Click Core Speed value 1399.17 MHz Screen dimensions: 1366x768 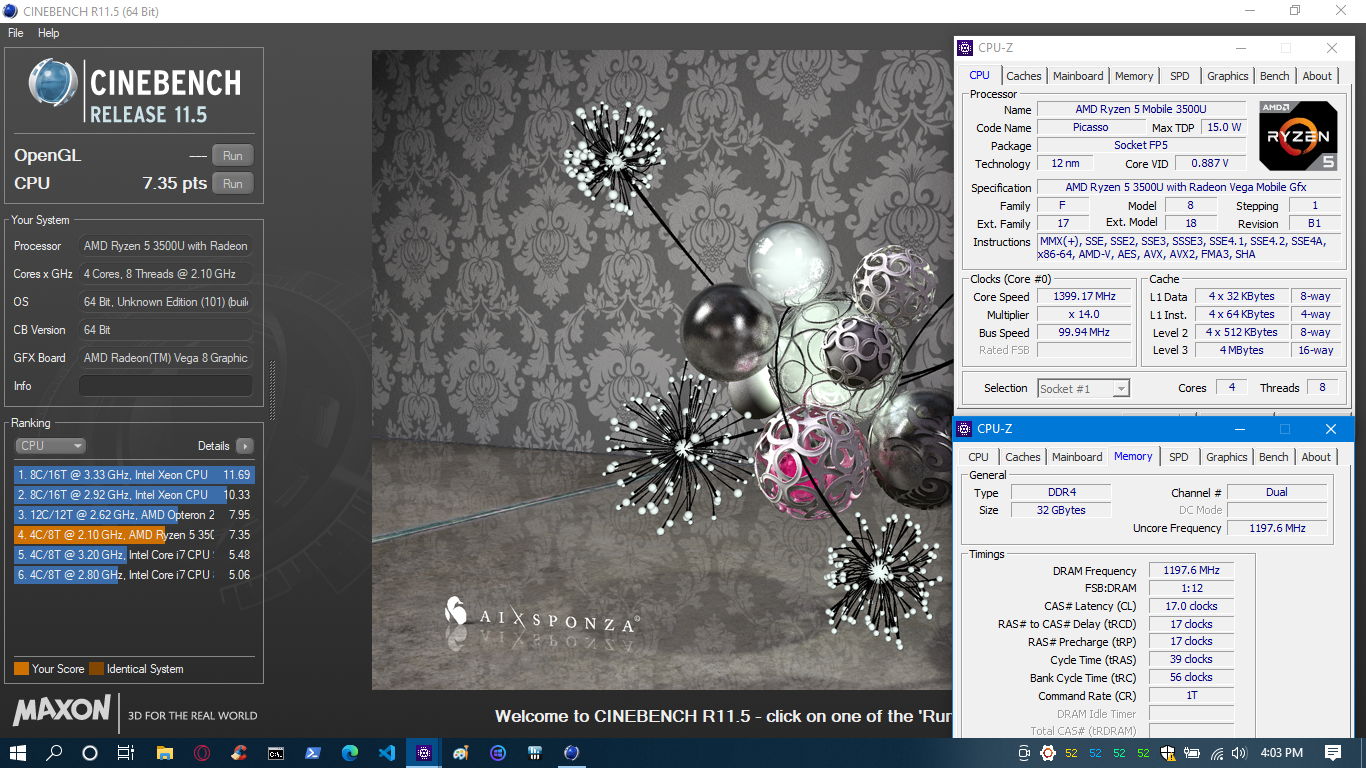coord(1084,297)
